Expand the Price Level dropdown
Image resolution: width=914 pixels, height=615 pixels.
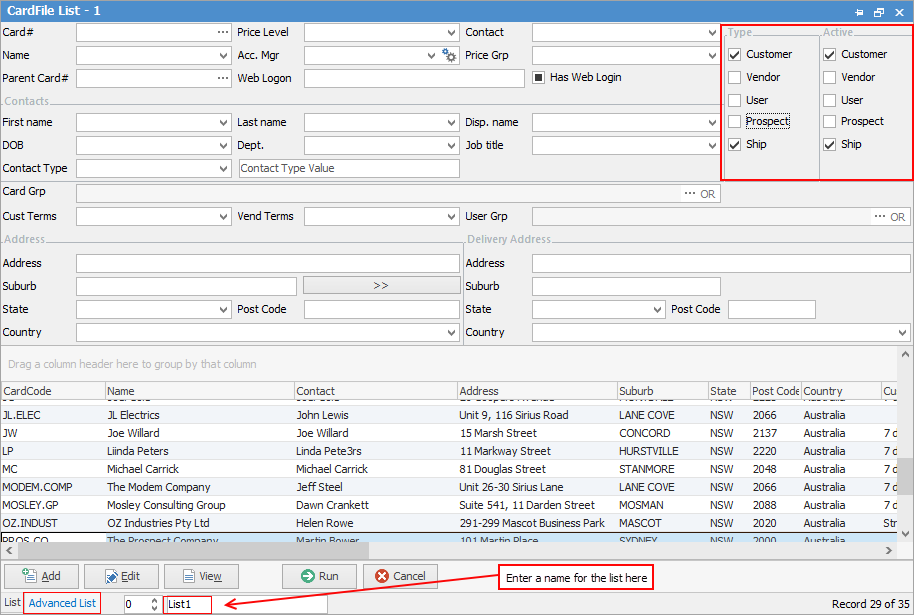pyautogui.click(x=451, y=32)
